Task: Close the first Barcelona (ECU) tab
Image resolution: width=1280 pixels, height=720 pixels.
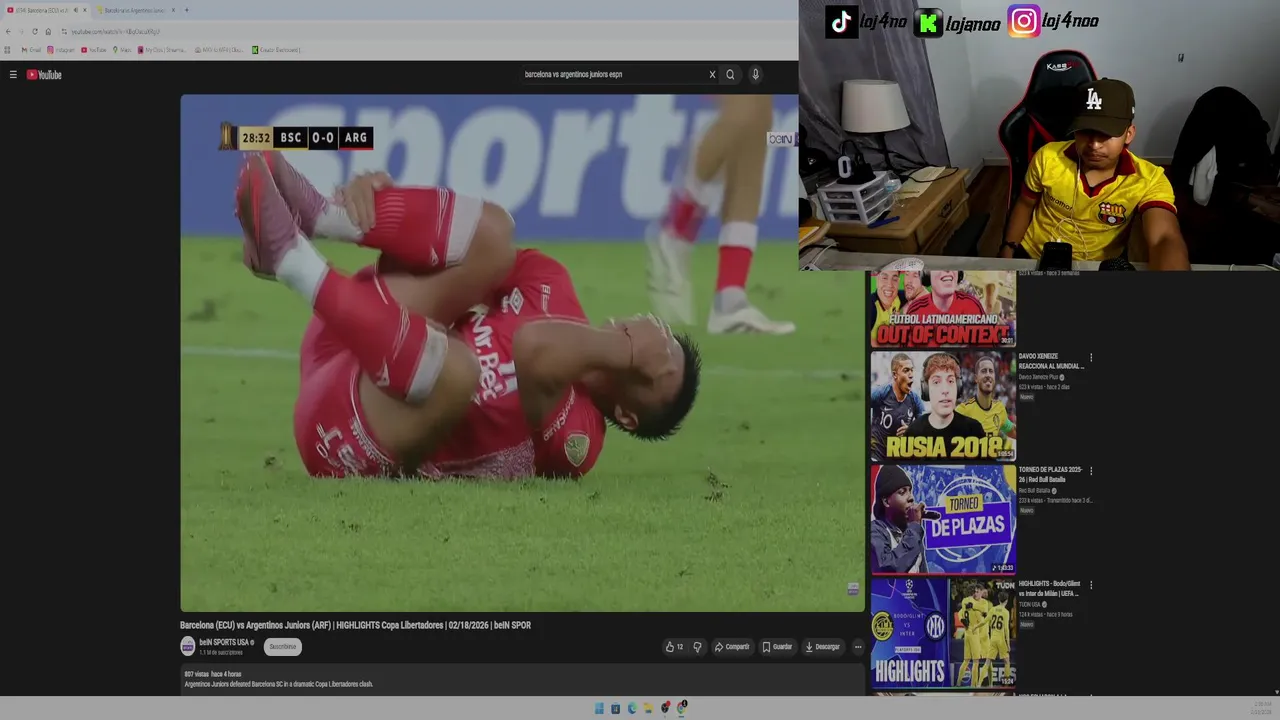Action: click(x=85, y=10)
